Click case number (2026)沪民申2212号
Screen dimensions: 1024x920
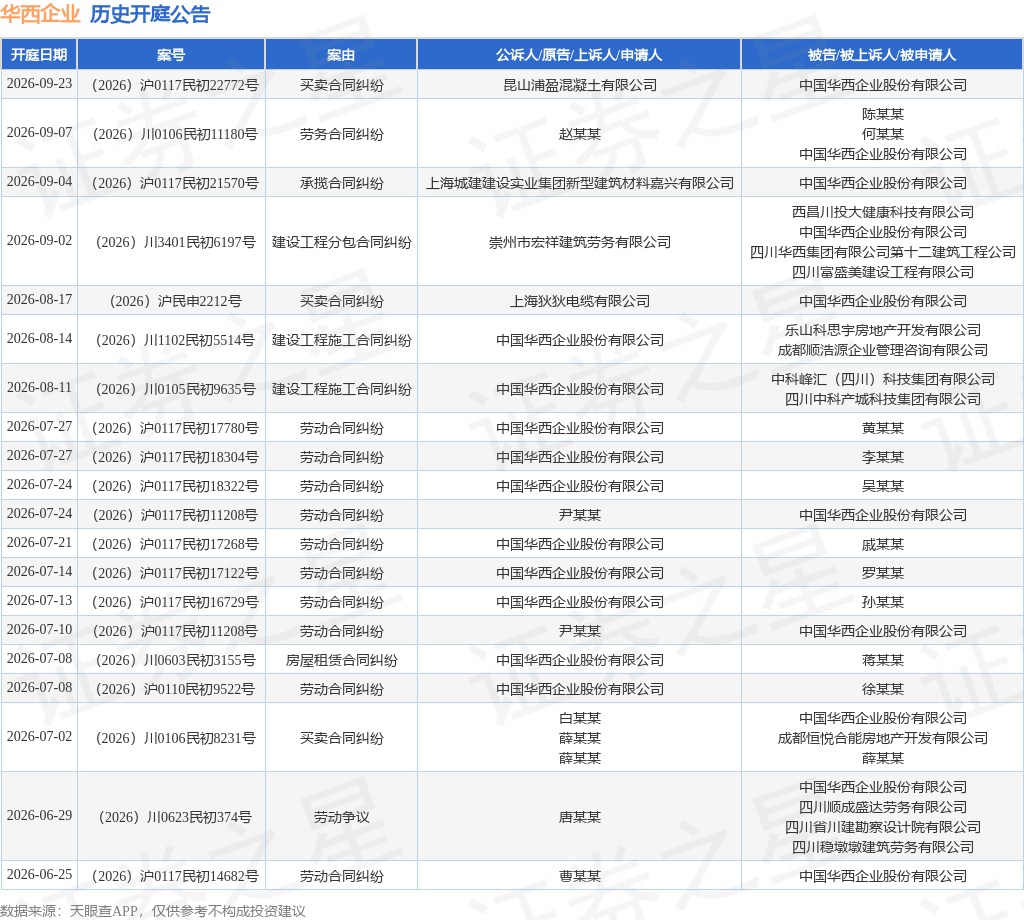coord(175,301)
